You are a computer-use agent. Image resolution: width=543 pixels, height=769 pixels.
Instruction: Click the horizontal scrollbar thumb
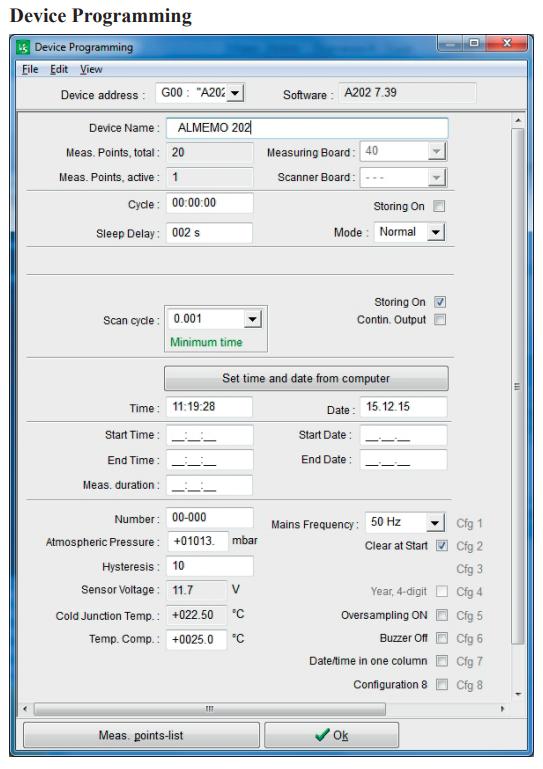tap(209, 709)
